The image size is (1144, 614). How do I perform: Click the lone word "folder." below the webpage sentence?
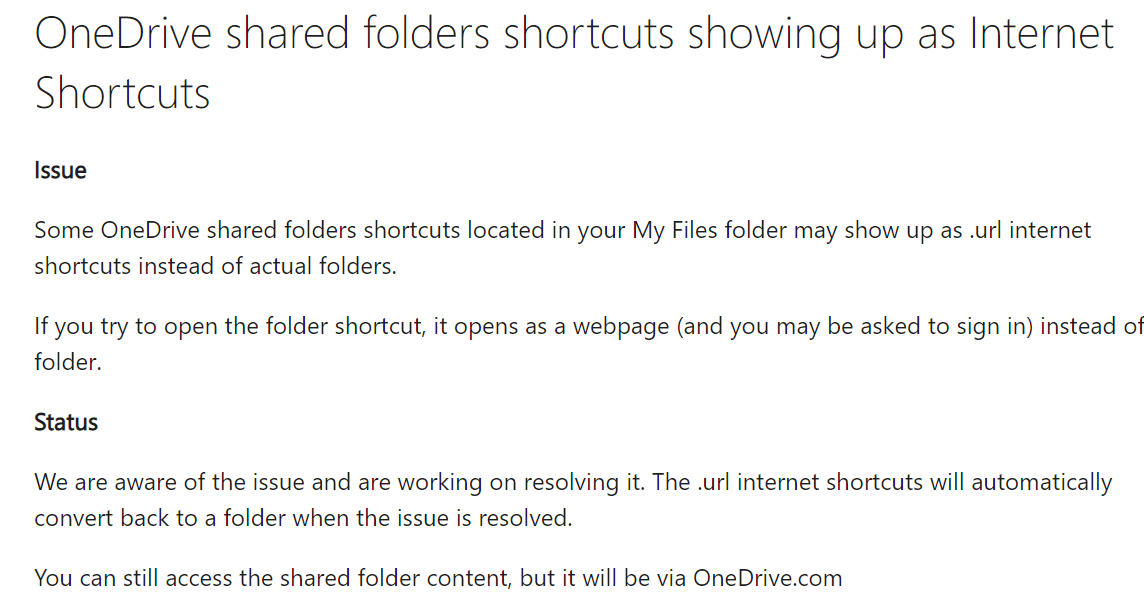(68, 362)
